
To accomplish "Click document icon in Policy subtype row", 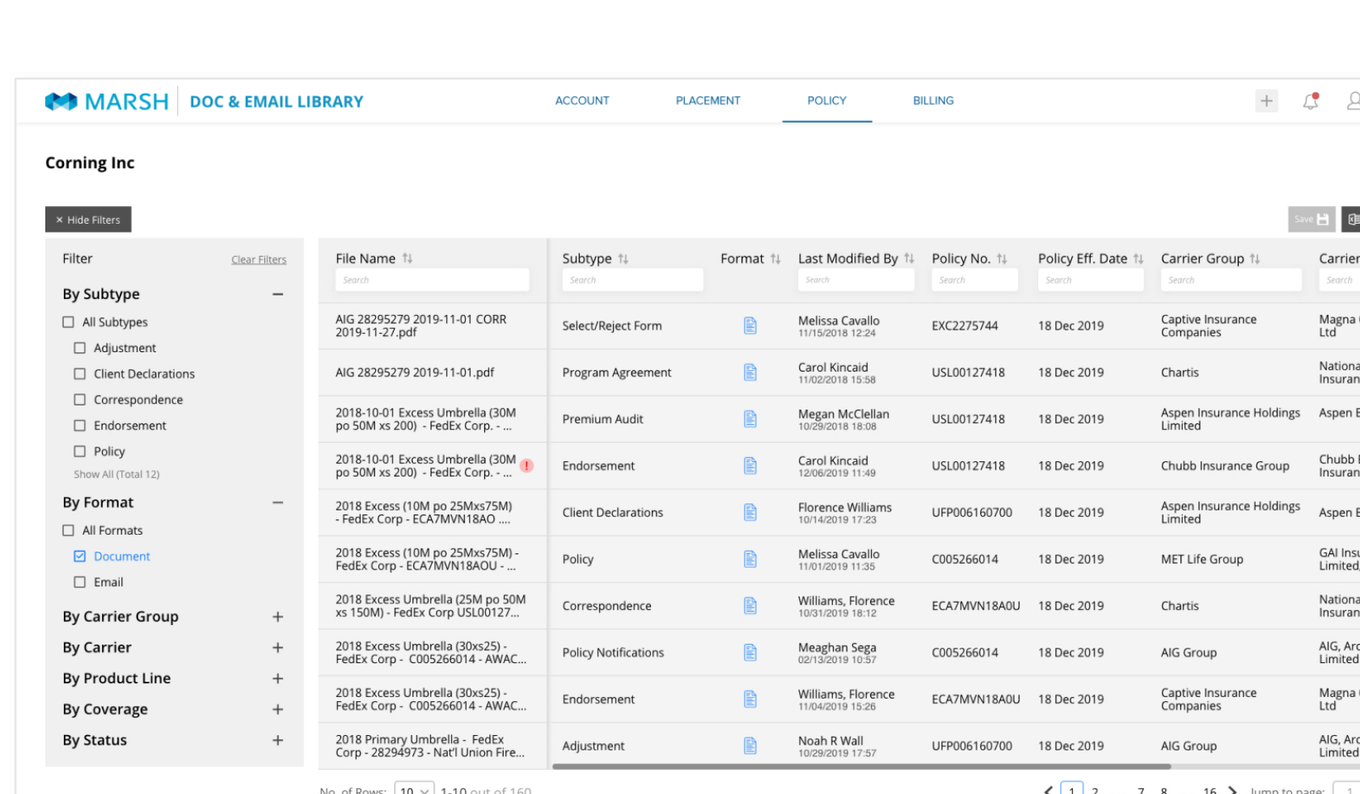I will 750,559.
